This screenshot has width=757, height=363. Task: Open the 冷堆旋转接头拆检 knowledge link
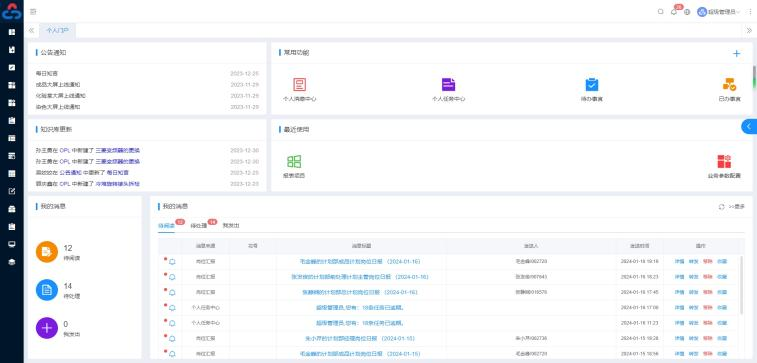117,184
